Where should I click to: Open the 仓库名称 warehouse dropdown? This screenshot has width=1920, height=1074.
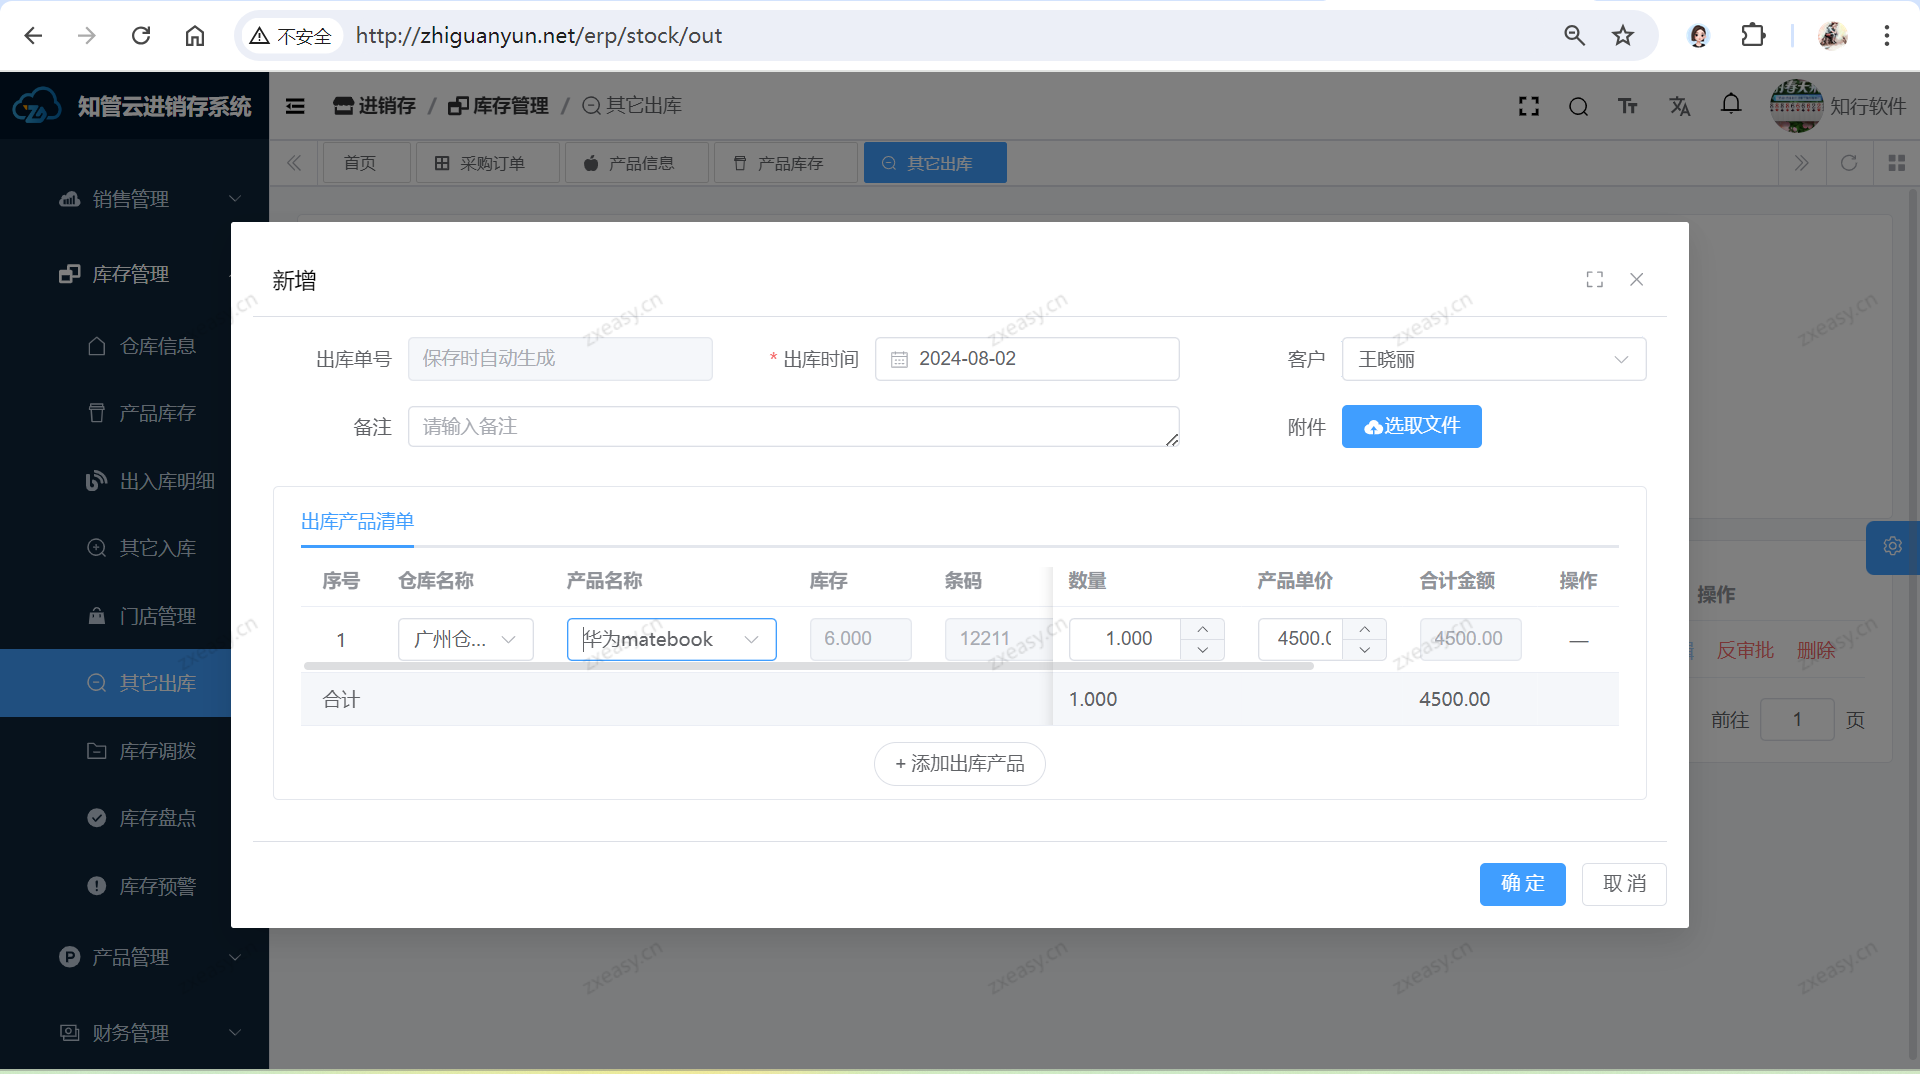point(465,640)
